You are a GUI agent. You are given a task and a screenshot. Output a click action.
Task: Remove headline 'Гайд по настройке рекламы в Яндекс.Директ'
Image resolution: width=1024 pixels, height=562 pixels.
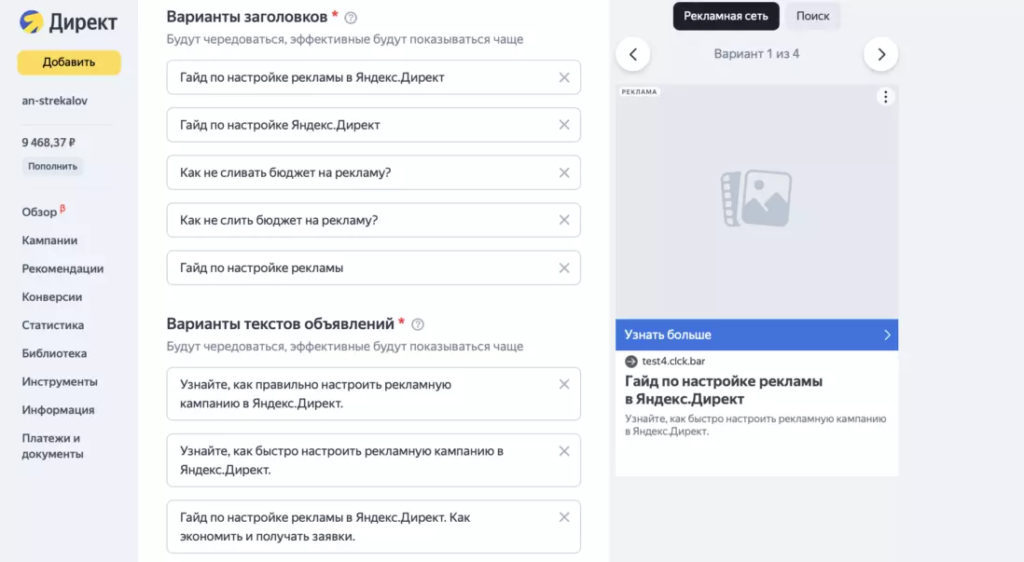pyautogui.click(x=564, y=77)
